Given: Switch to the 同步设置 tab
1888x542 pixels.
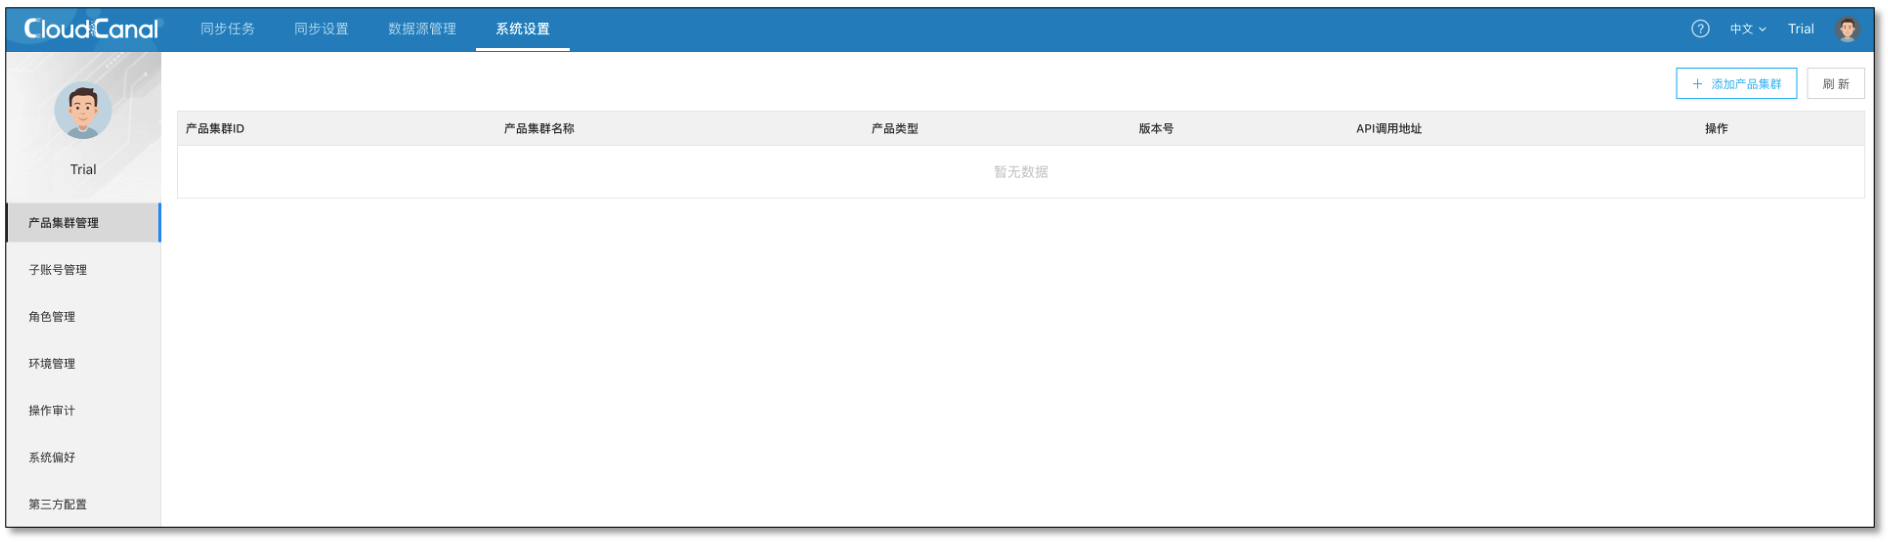Looking at the screenshot, I should [321, 29].
